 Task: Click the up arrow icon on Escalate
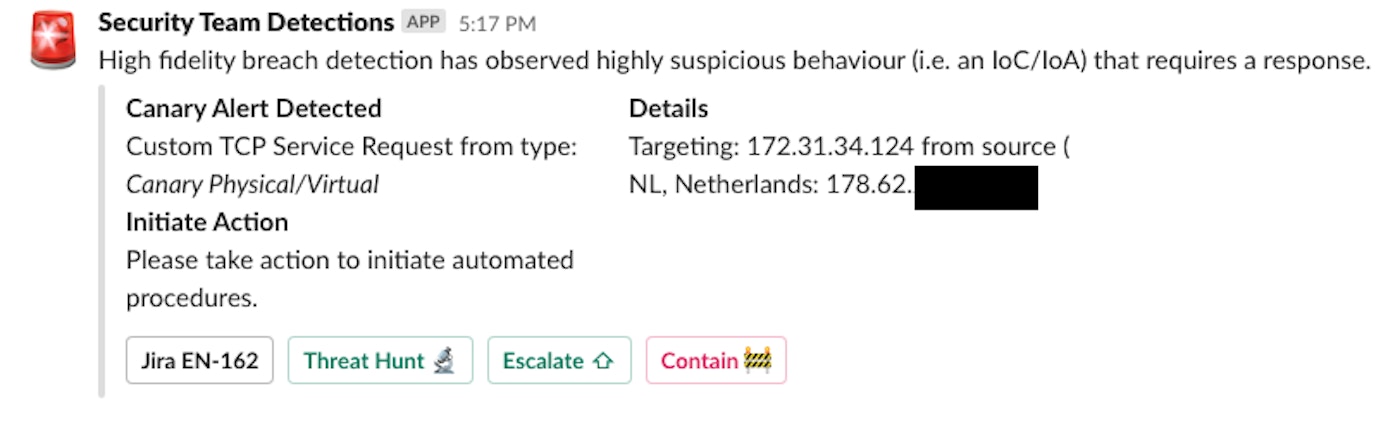[602, 361]
